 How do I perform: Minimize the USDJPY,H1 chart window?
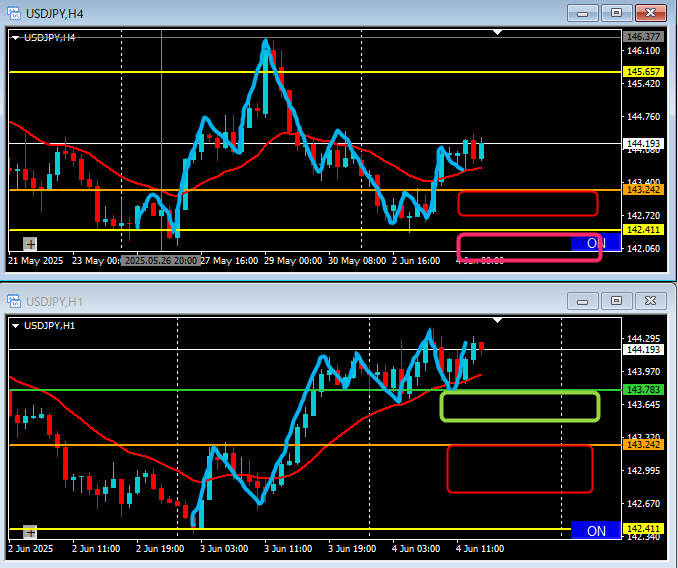pos(583,301)
